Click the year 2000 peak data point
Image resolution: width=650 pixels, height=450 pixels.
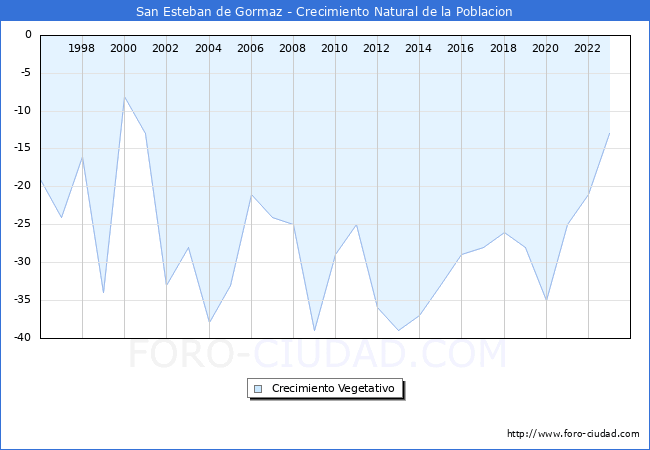(x=124, y=97)
